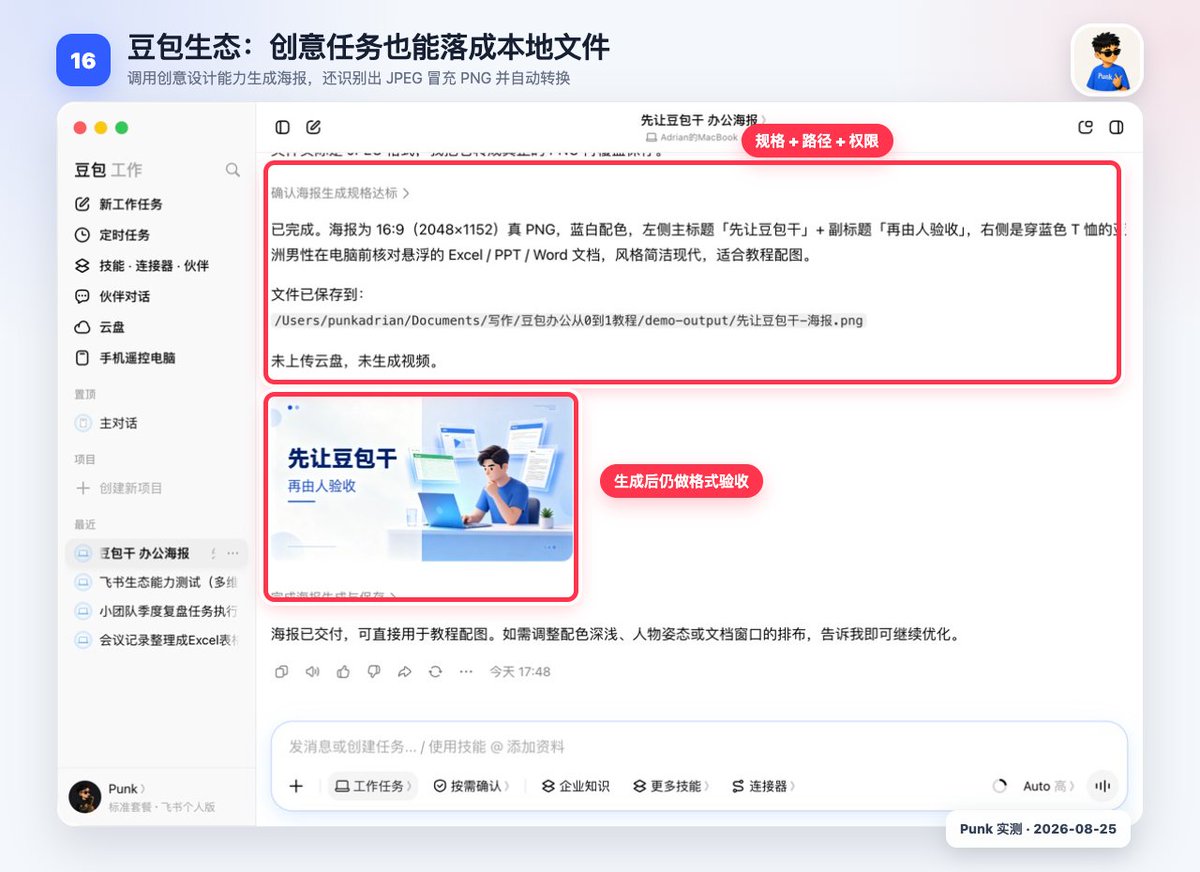Click the 未上传云盘，未生成视频 line
Screen dimensions: 1200x872
click(355, 361)
